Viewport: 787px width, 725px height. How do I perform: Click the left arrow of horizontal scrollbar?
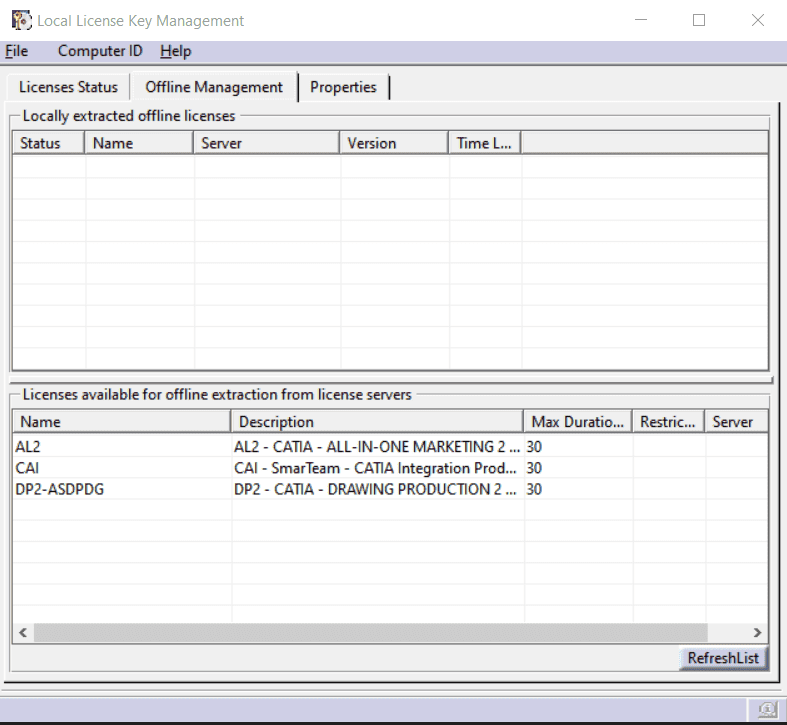click(23, 633)
